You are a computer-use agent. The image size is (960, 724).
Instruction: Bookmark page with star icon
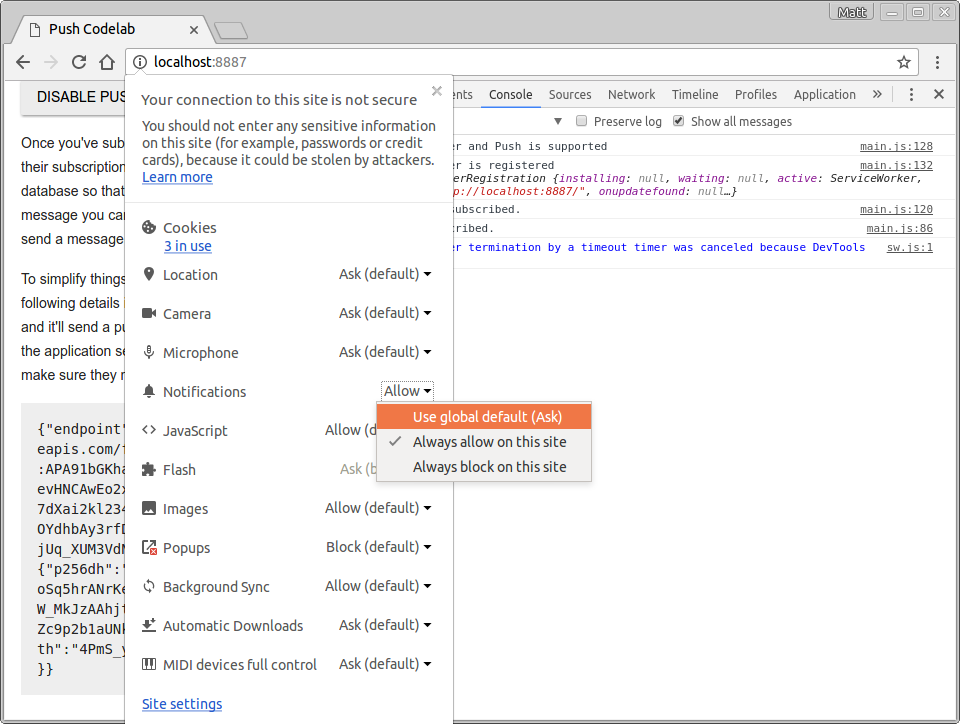(x=903, y=62)
